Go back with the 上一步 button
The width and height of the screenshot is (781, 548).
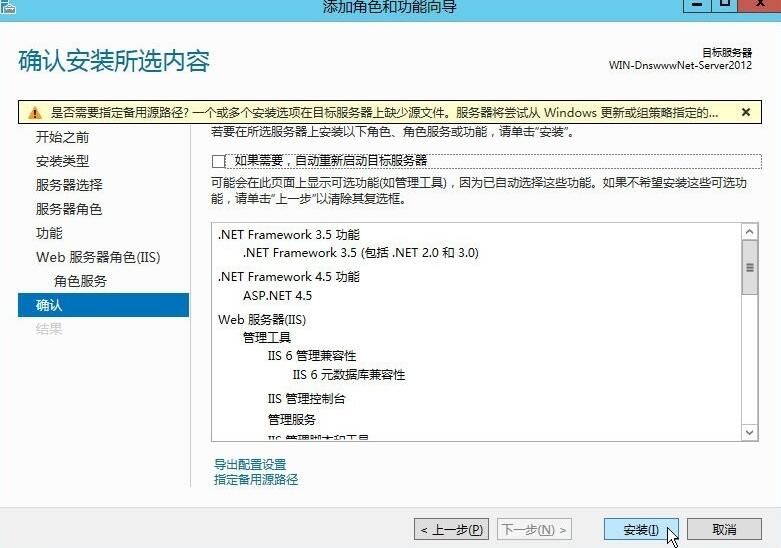click(453, 529)
